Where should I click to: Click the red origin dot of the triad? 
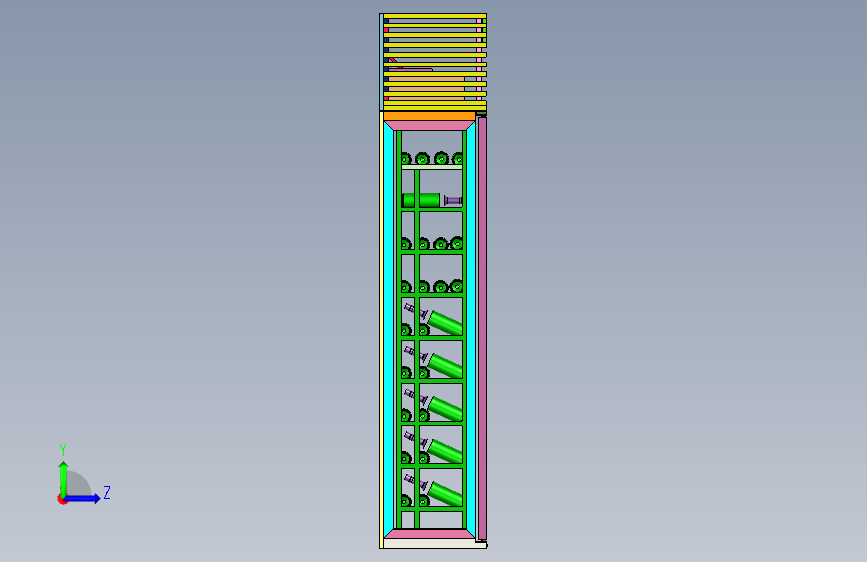point(61,499)
